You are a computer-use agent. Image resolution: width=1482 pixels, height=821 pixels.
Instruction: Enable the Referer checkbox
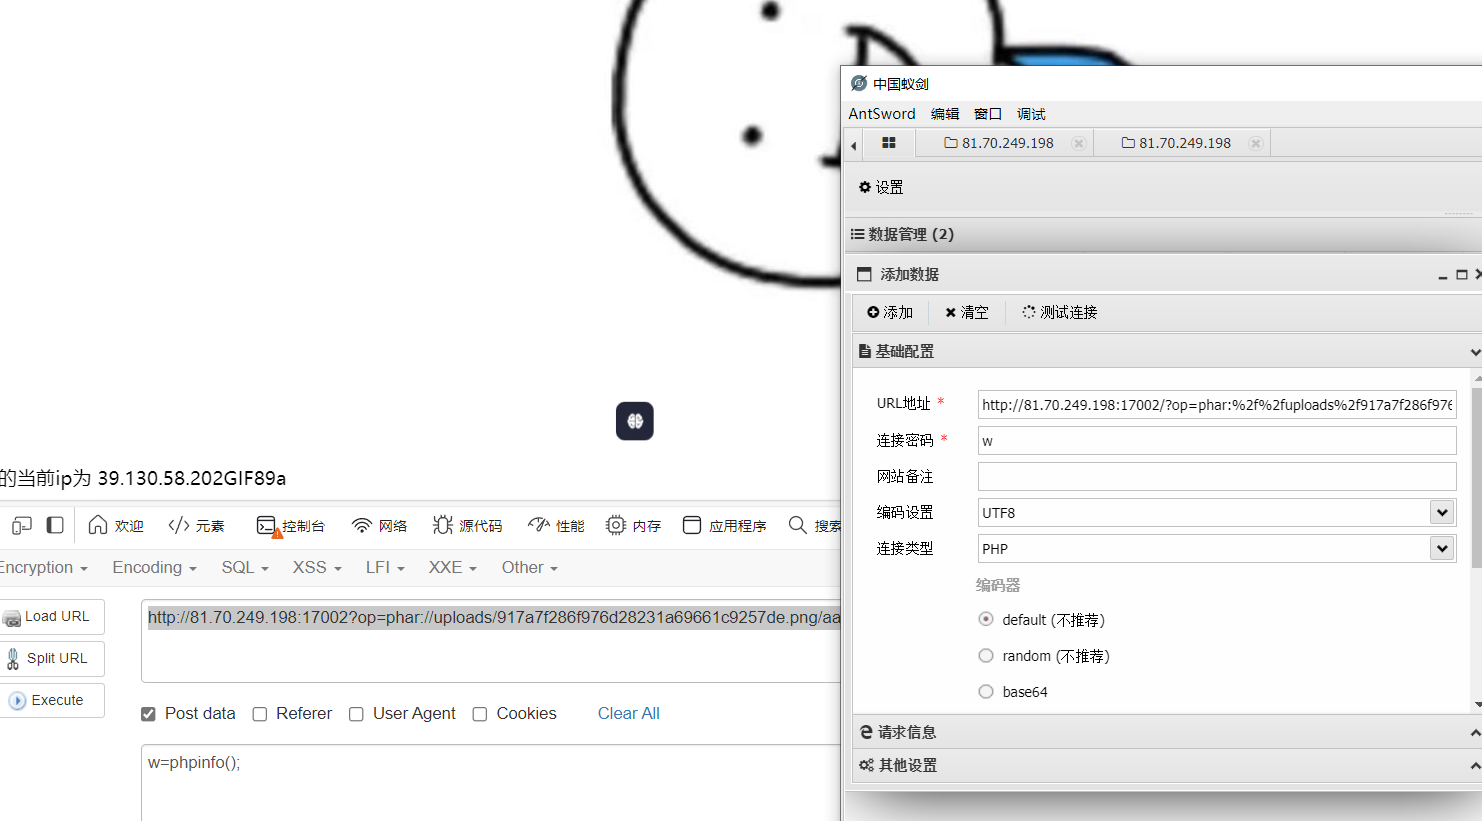click(x=260, y=714)
